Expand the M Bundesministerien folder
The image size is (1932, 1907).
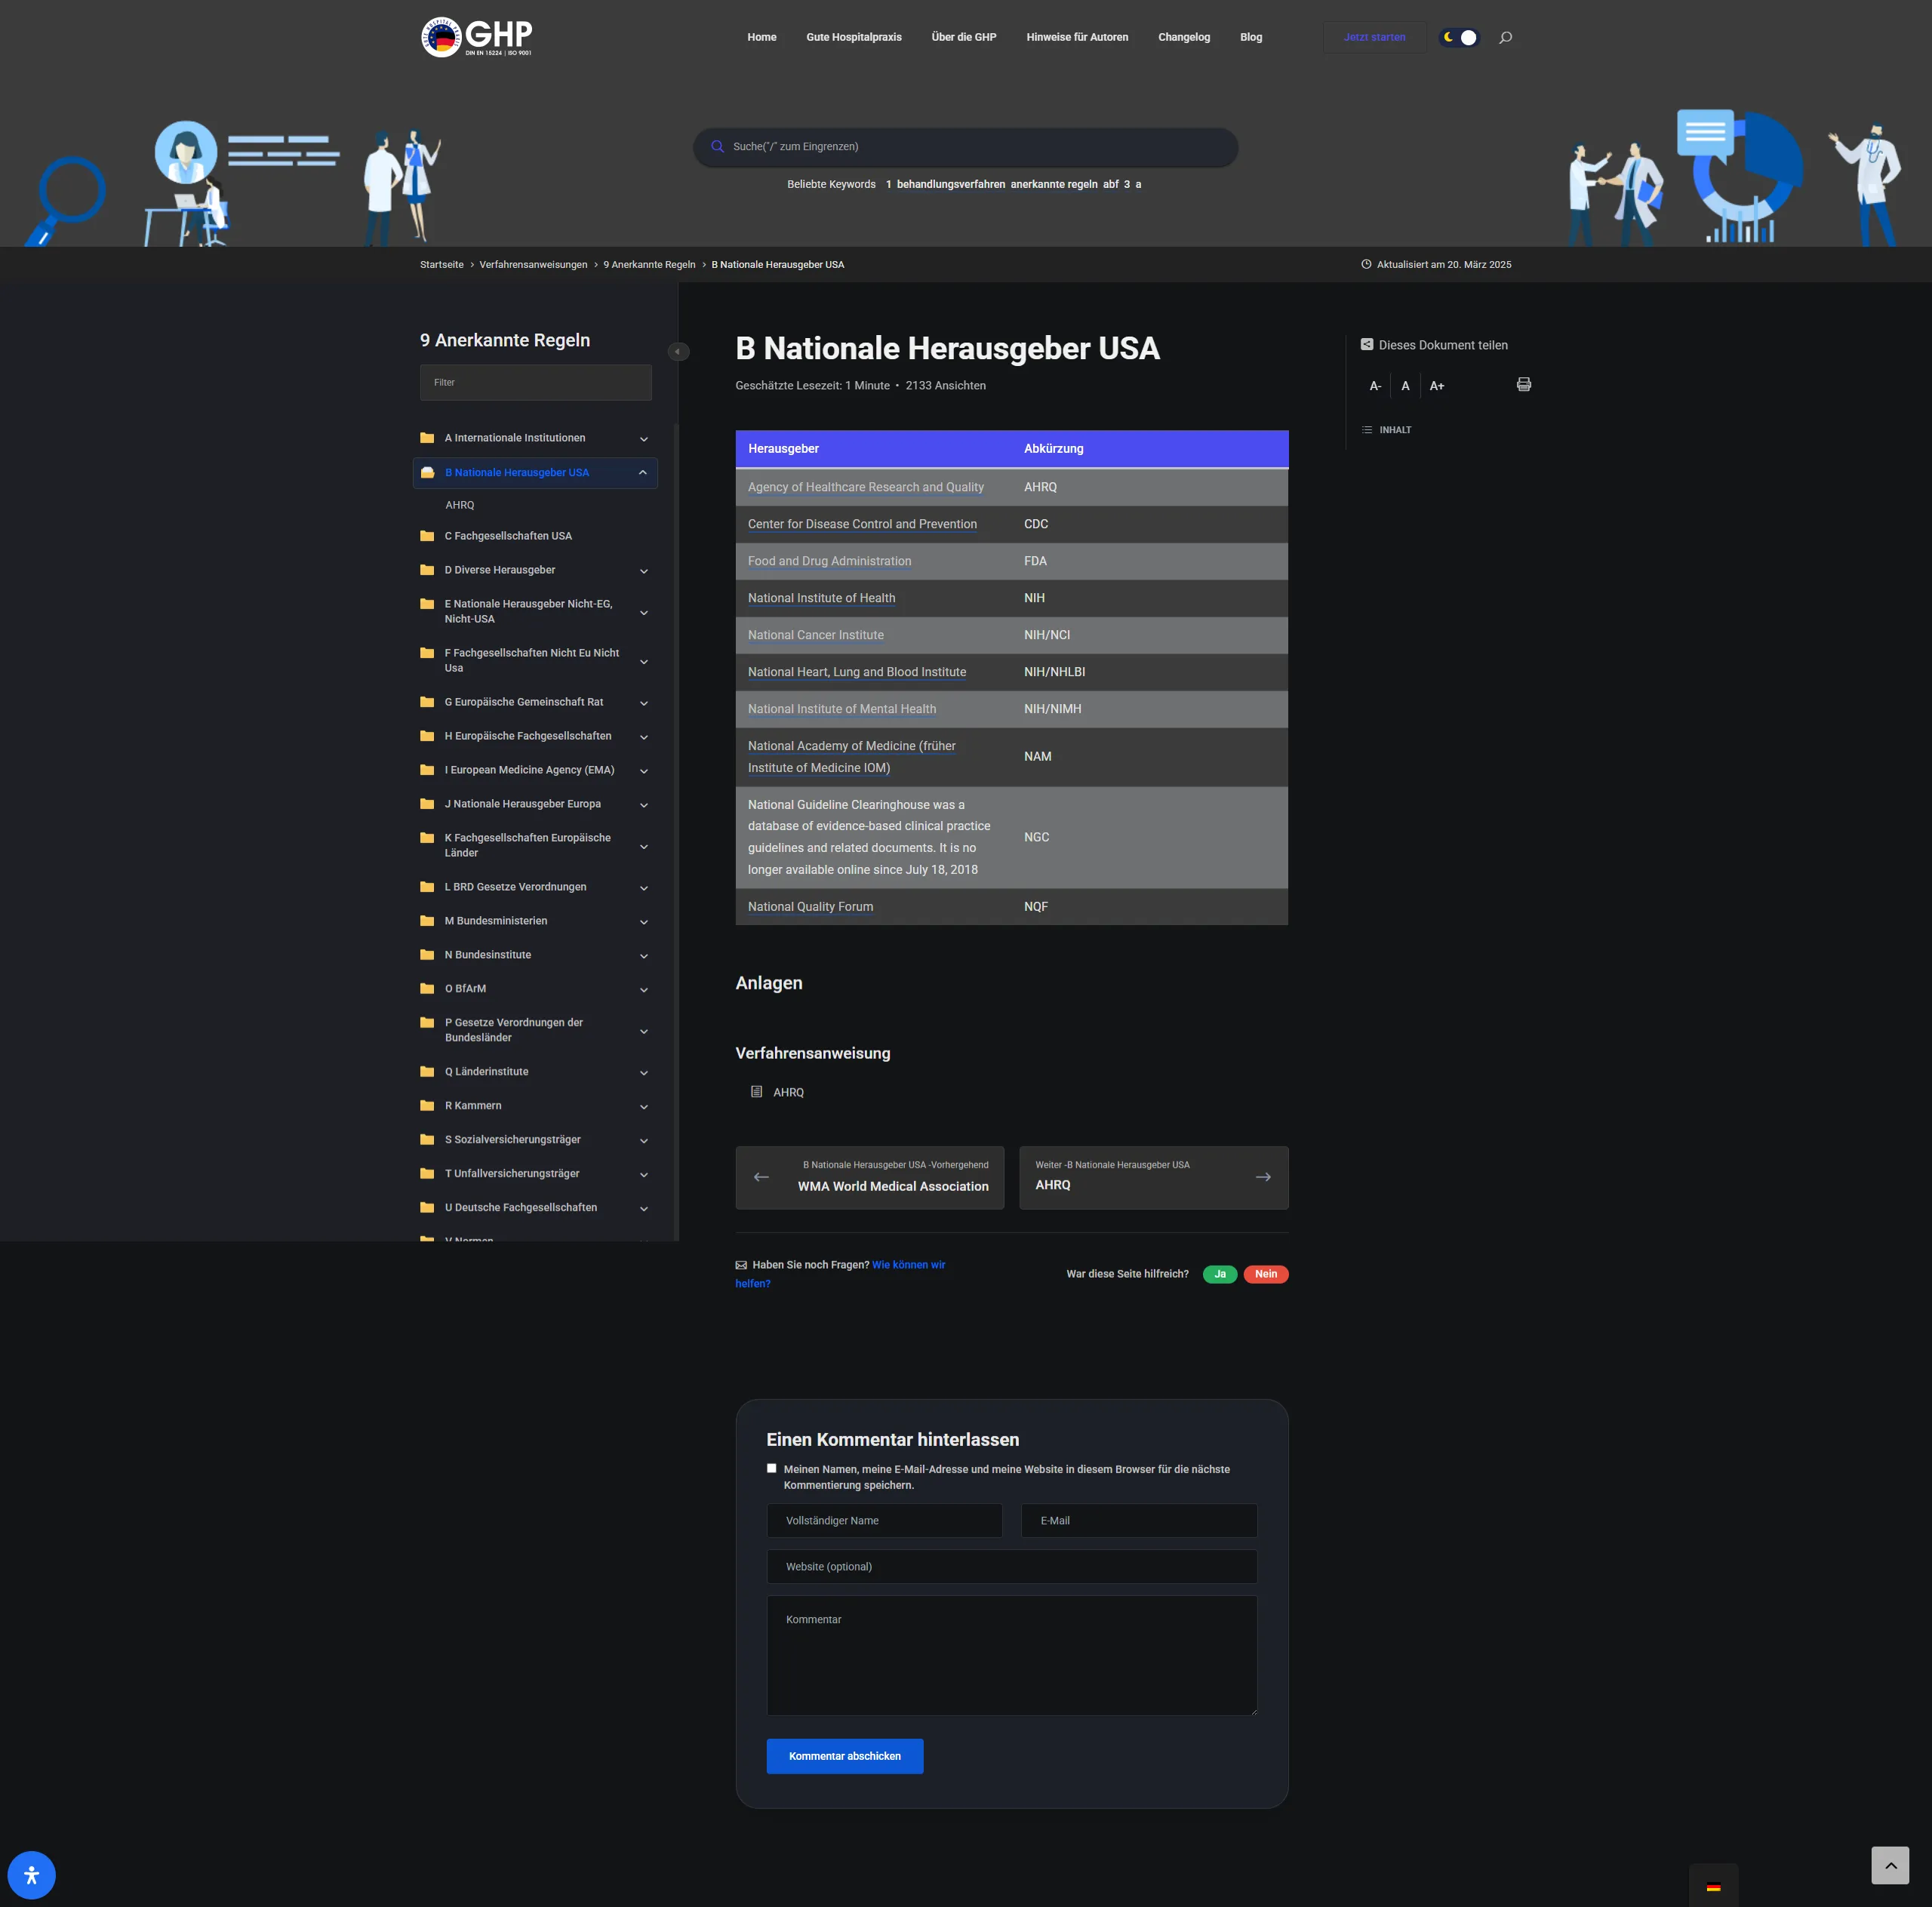point(643,922)
